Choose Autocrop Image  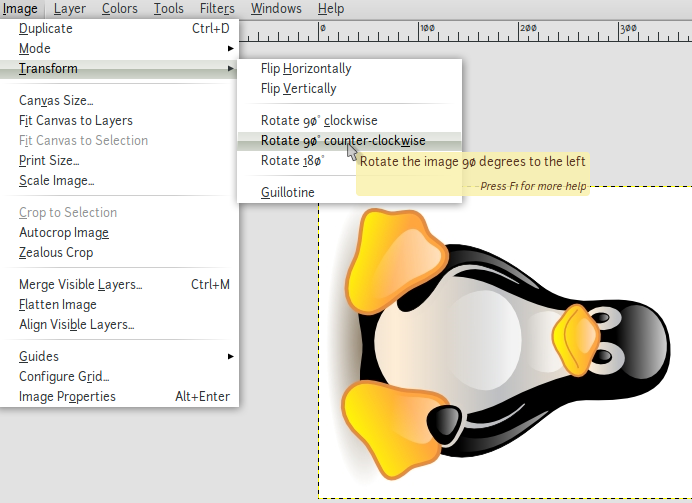[x=64, y=233]
